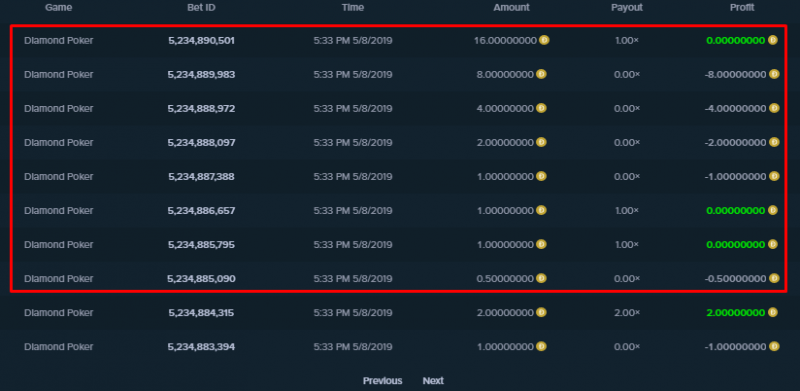
Task: Click the time in row 5,234,888,972
Action: pyautogui.click(x=353, y=109)
